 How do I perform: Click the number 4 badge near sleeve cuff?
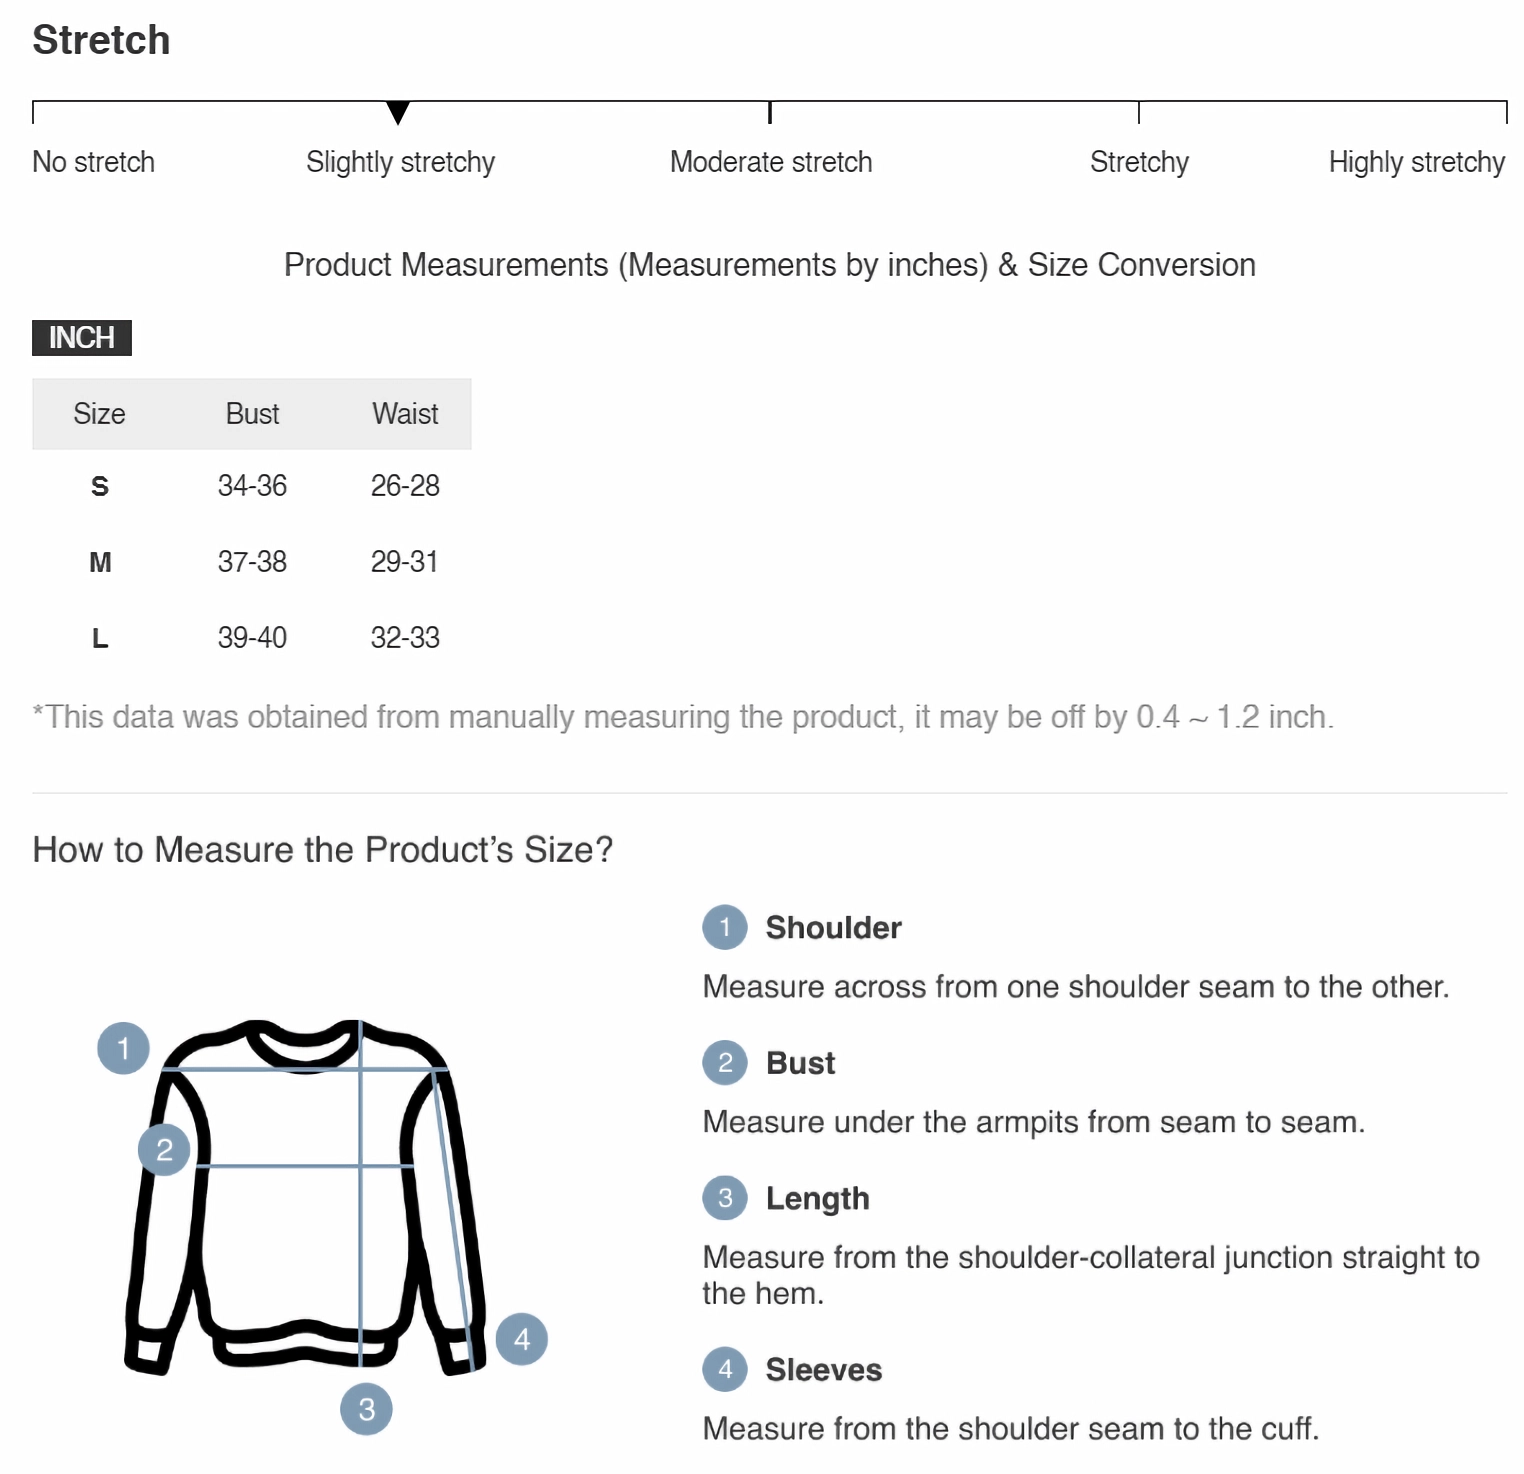522,1338
